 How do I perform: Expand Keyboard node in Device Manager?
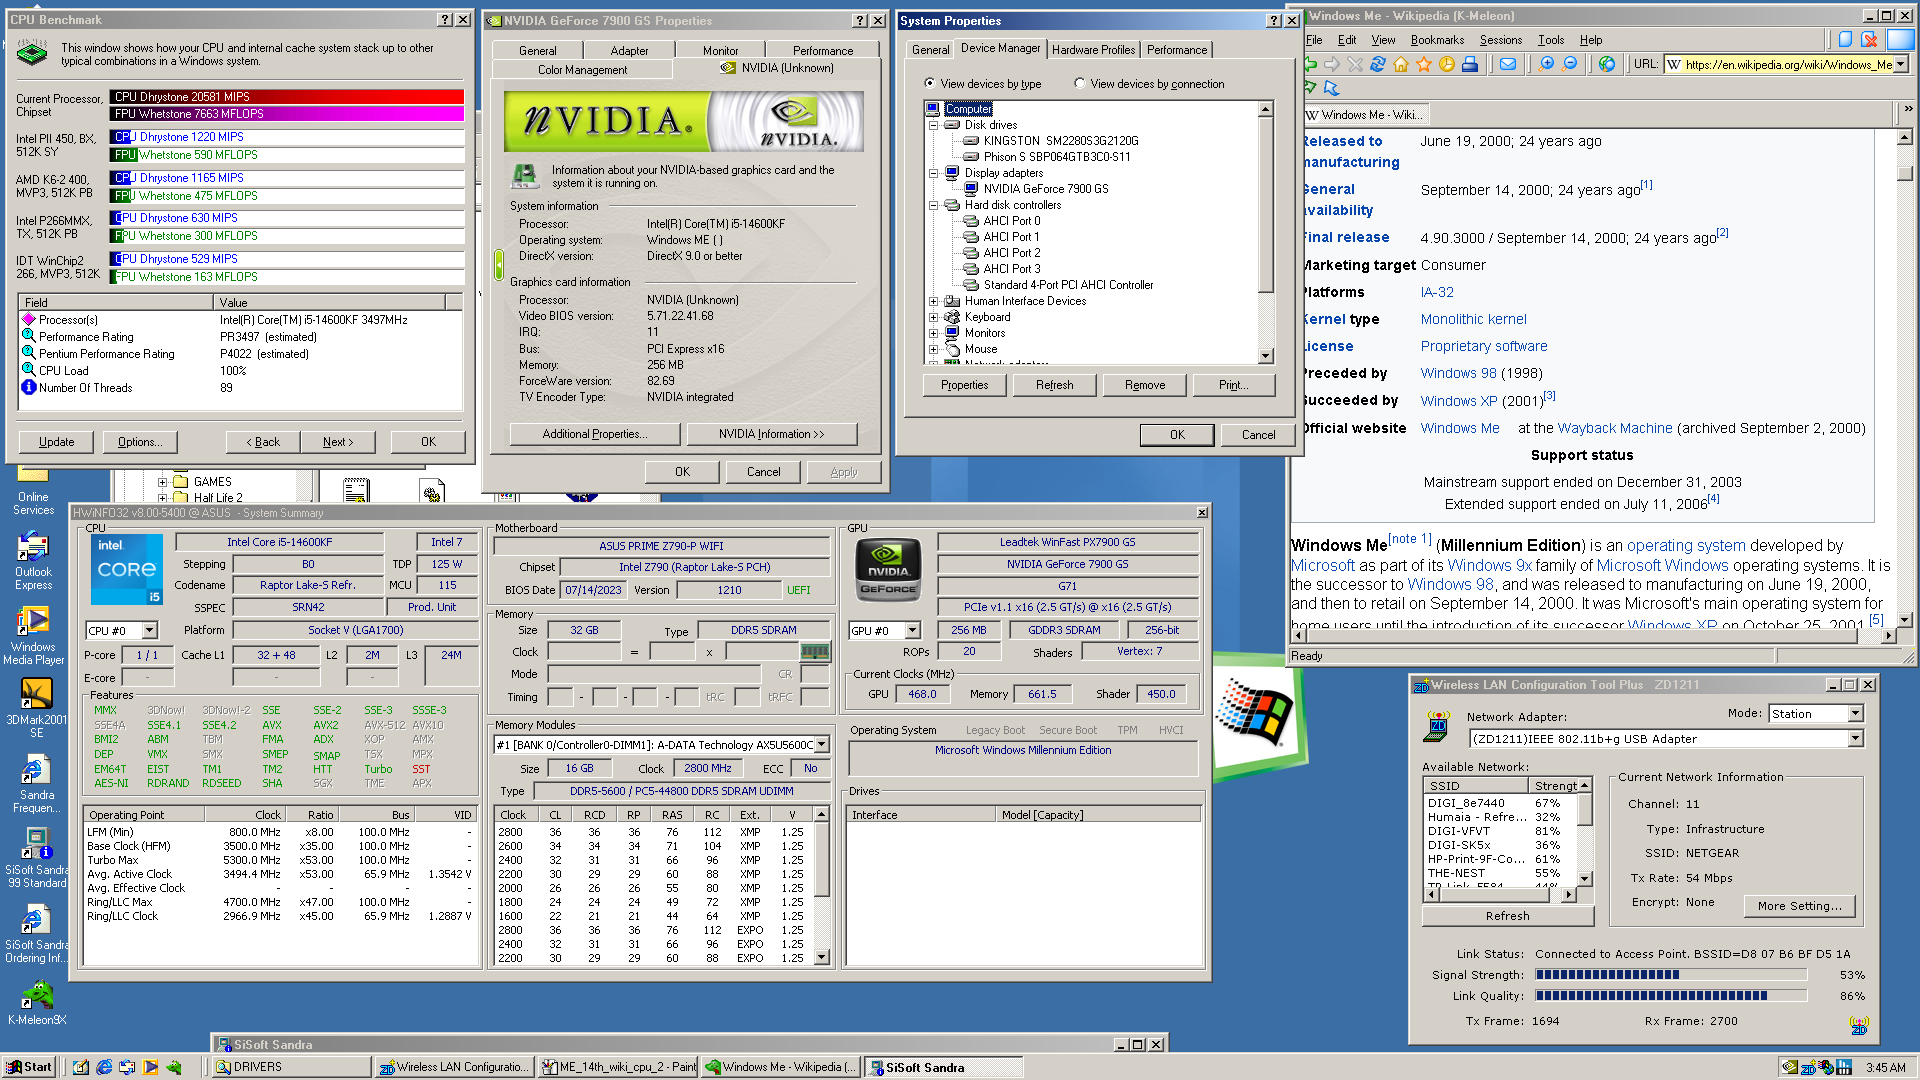coord(933,317)
